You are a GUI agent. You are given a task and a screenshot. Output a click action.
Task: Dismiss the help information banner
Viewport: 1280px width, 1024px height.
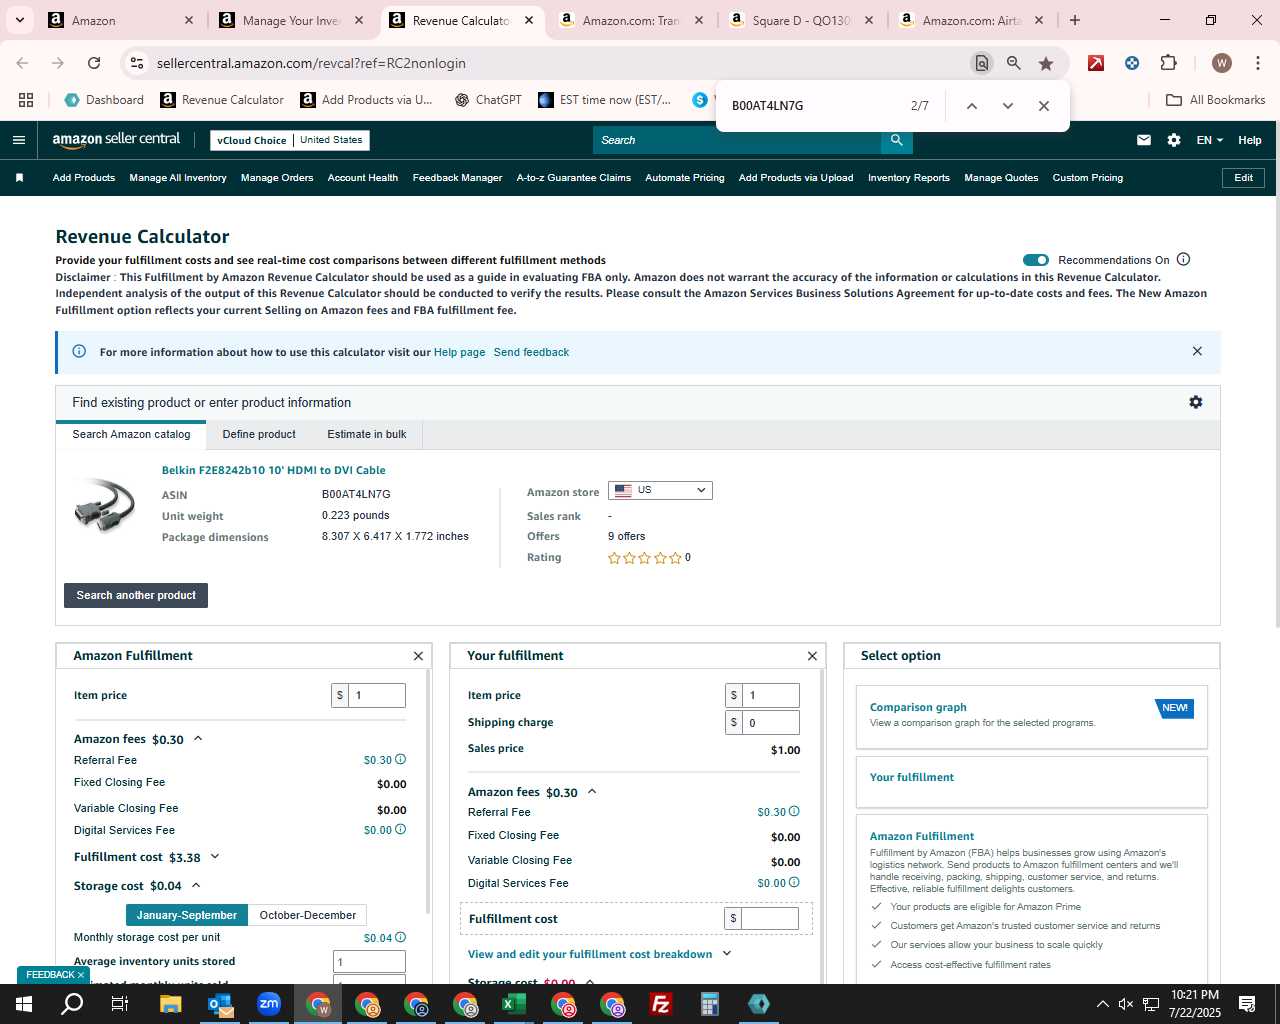tap(1197, 351)
